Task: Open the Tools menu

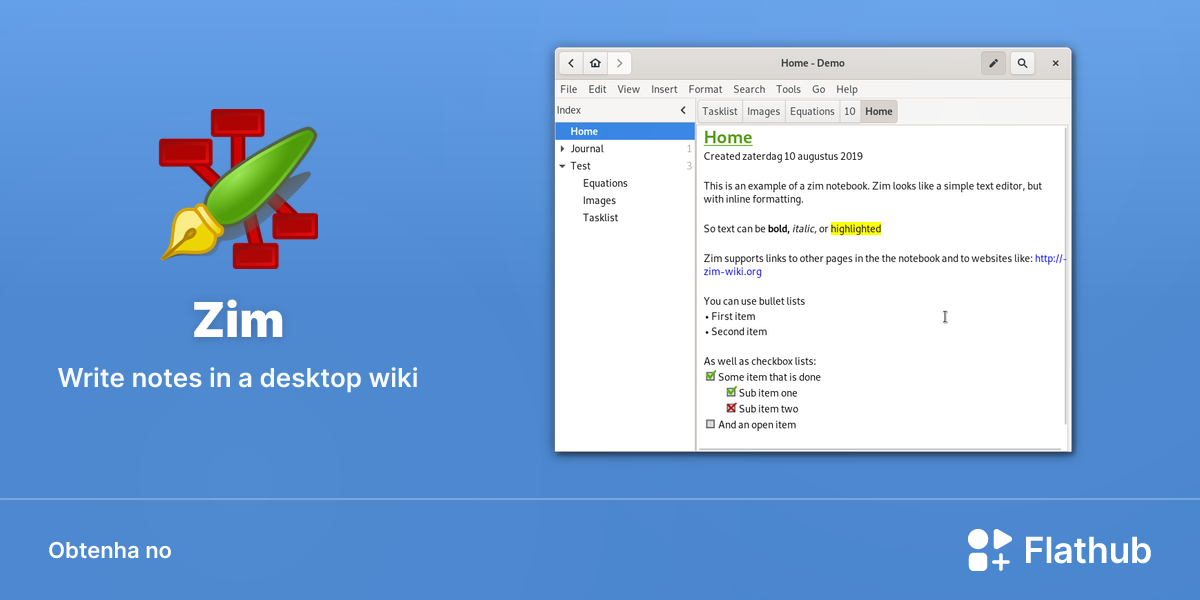Action: pos(788,89)
